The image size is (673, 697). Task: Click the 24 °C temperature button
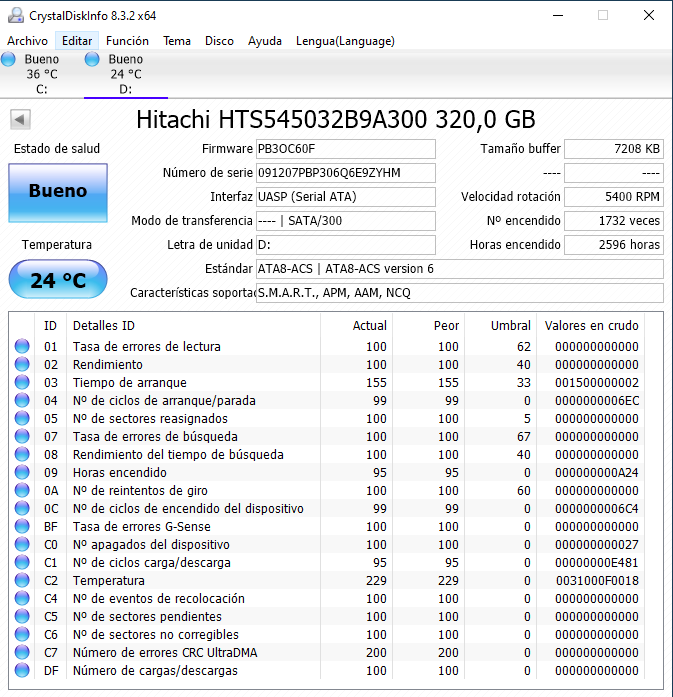(x=58, y=280)
